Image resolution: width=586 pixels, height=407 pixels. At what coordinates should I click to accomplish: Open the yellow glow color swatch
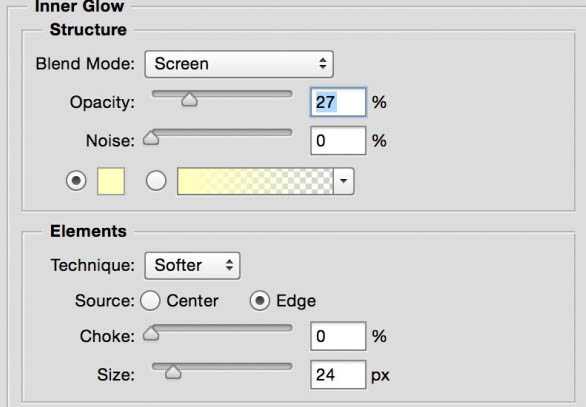point(111,181)
